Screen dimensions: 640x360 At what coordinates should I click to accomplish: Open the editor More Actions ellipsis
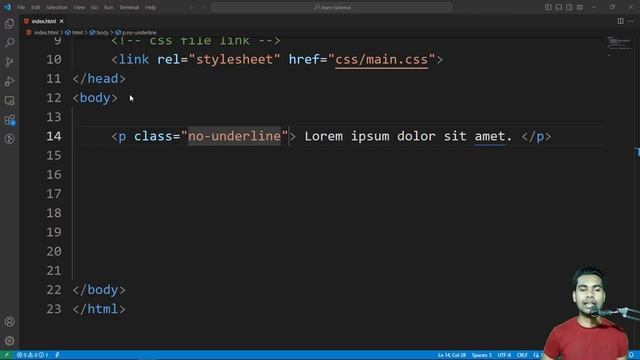631,21
